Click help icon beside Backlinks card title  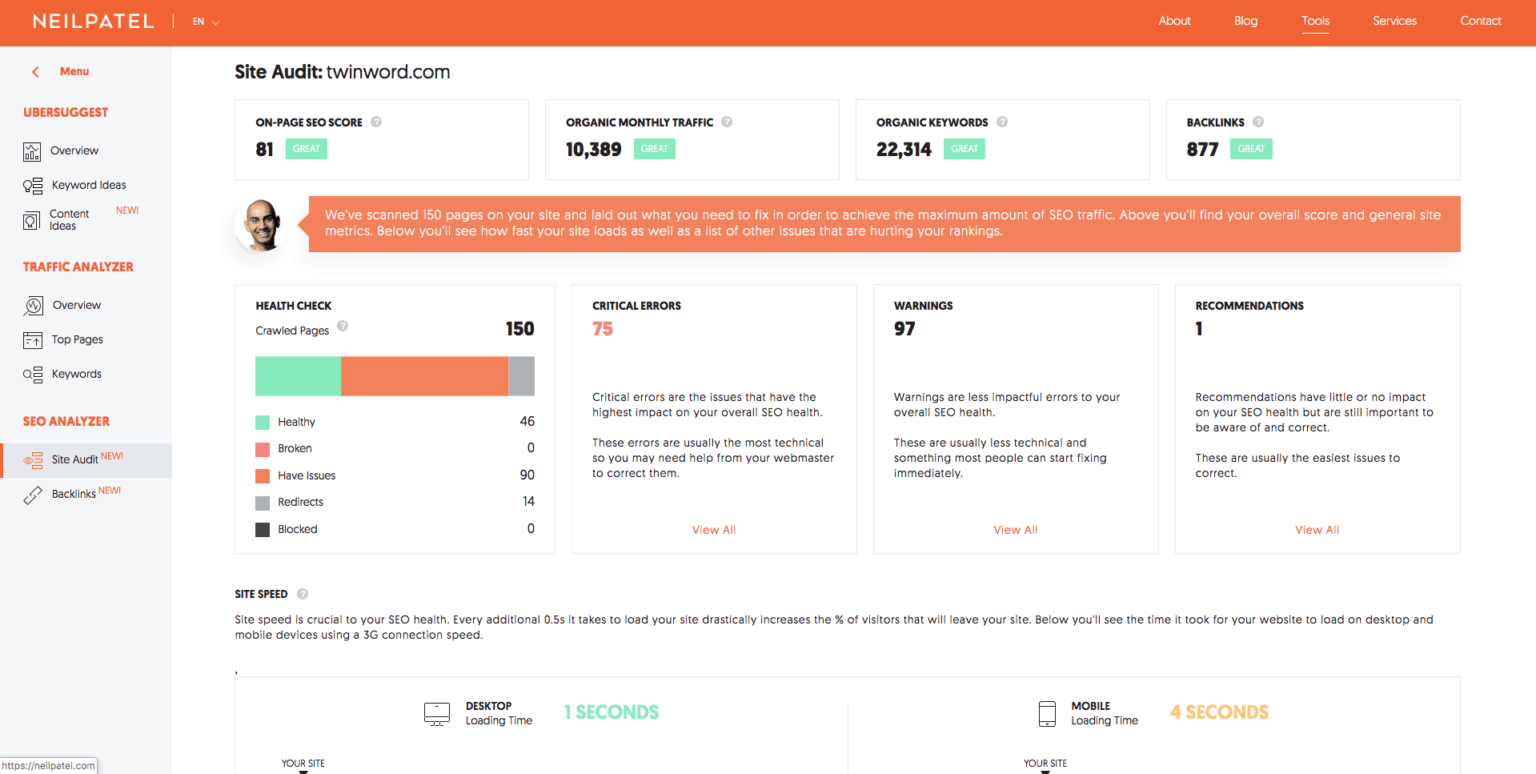point(1258,122)
